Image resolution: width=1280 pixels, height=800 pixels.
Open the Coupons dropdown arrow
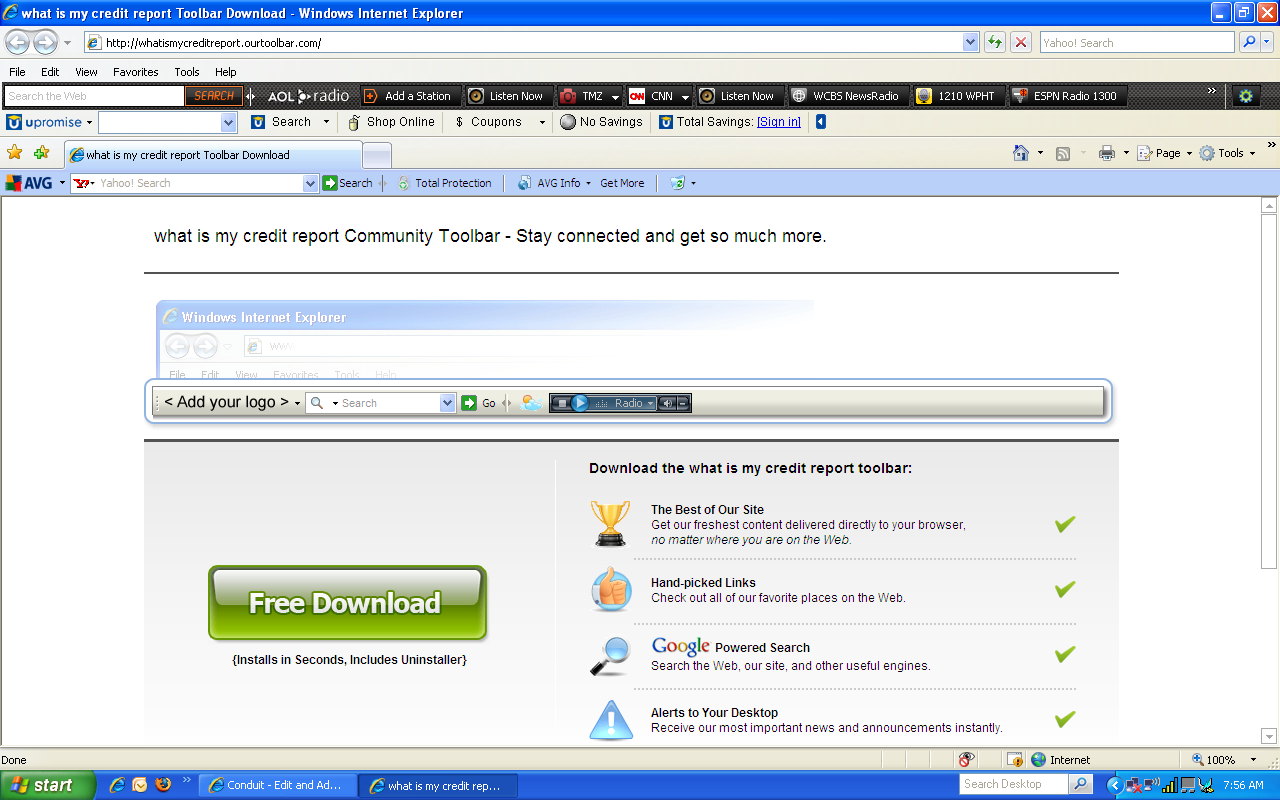pyautogui.click(x=542, y=122)
